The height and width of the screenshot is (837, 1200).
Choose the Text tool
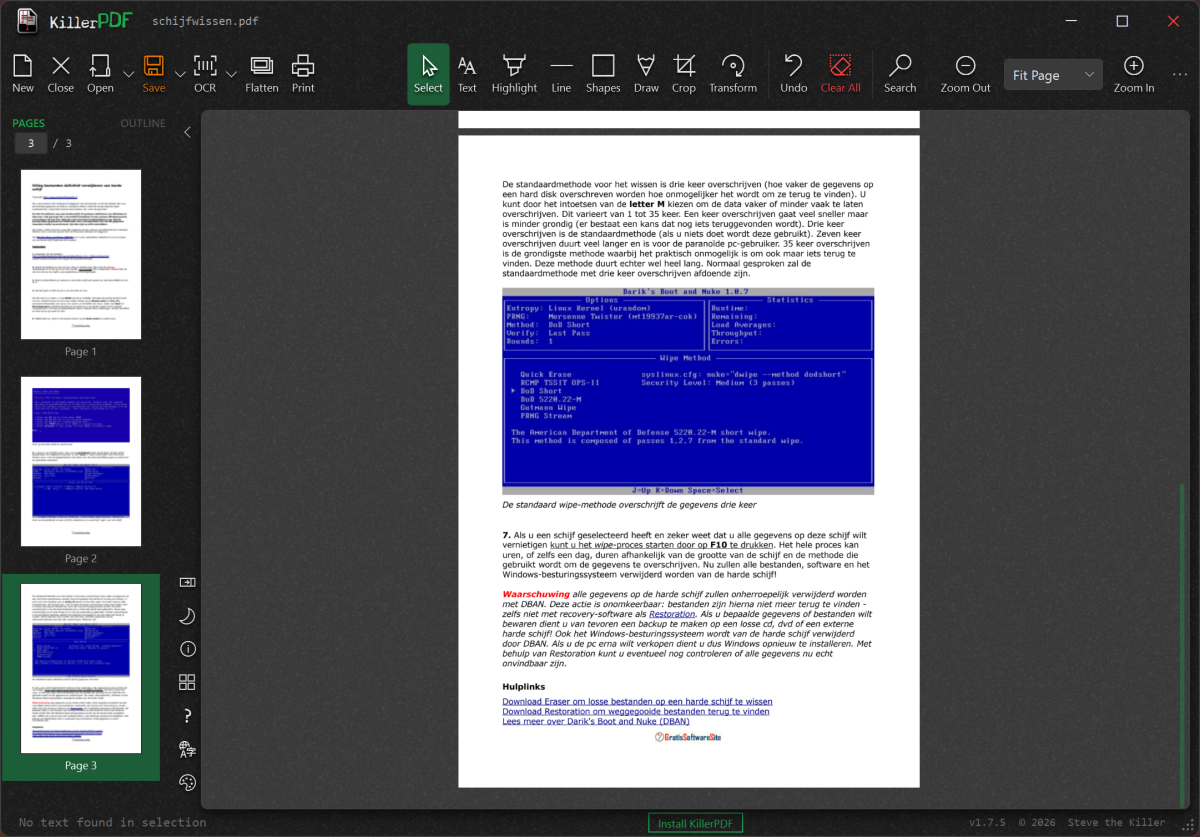coord(467,75)
